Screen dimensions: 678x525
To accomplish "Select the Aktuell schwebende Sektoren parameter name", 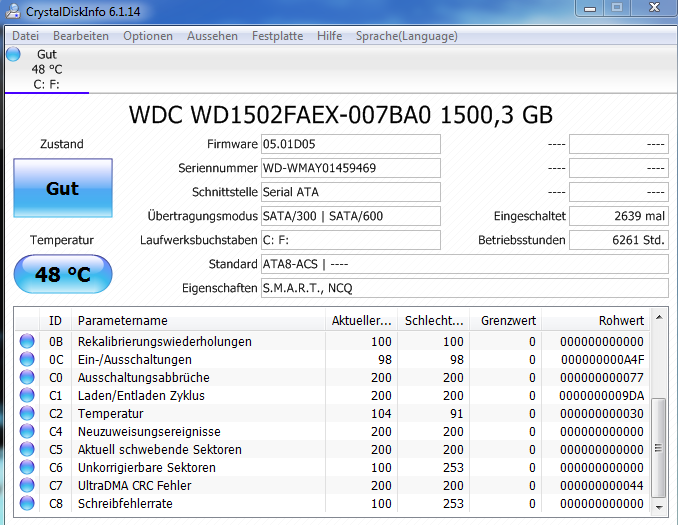I will (x=160, y=450).
